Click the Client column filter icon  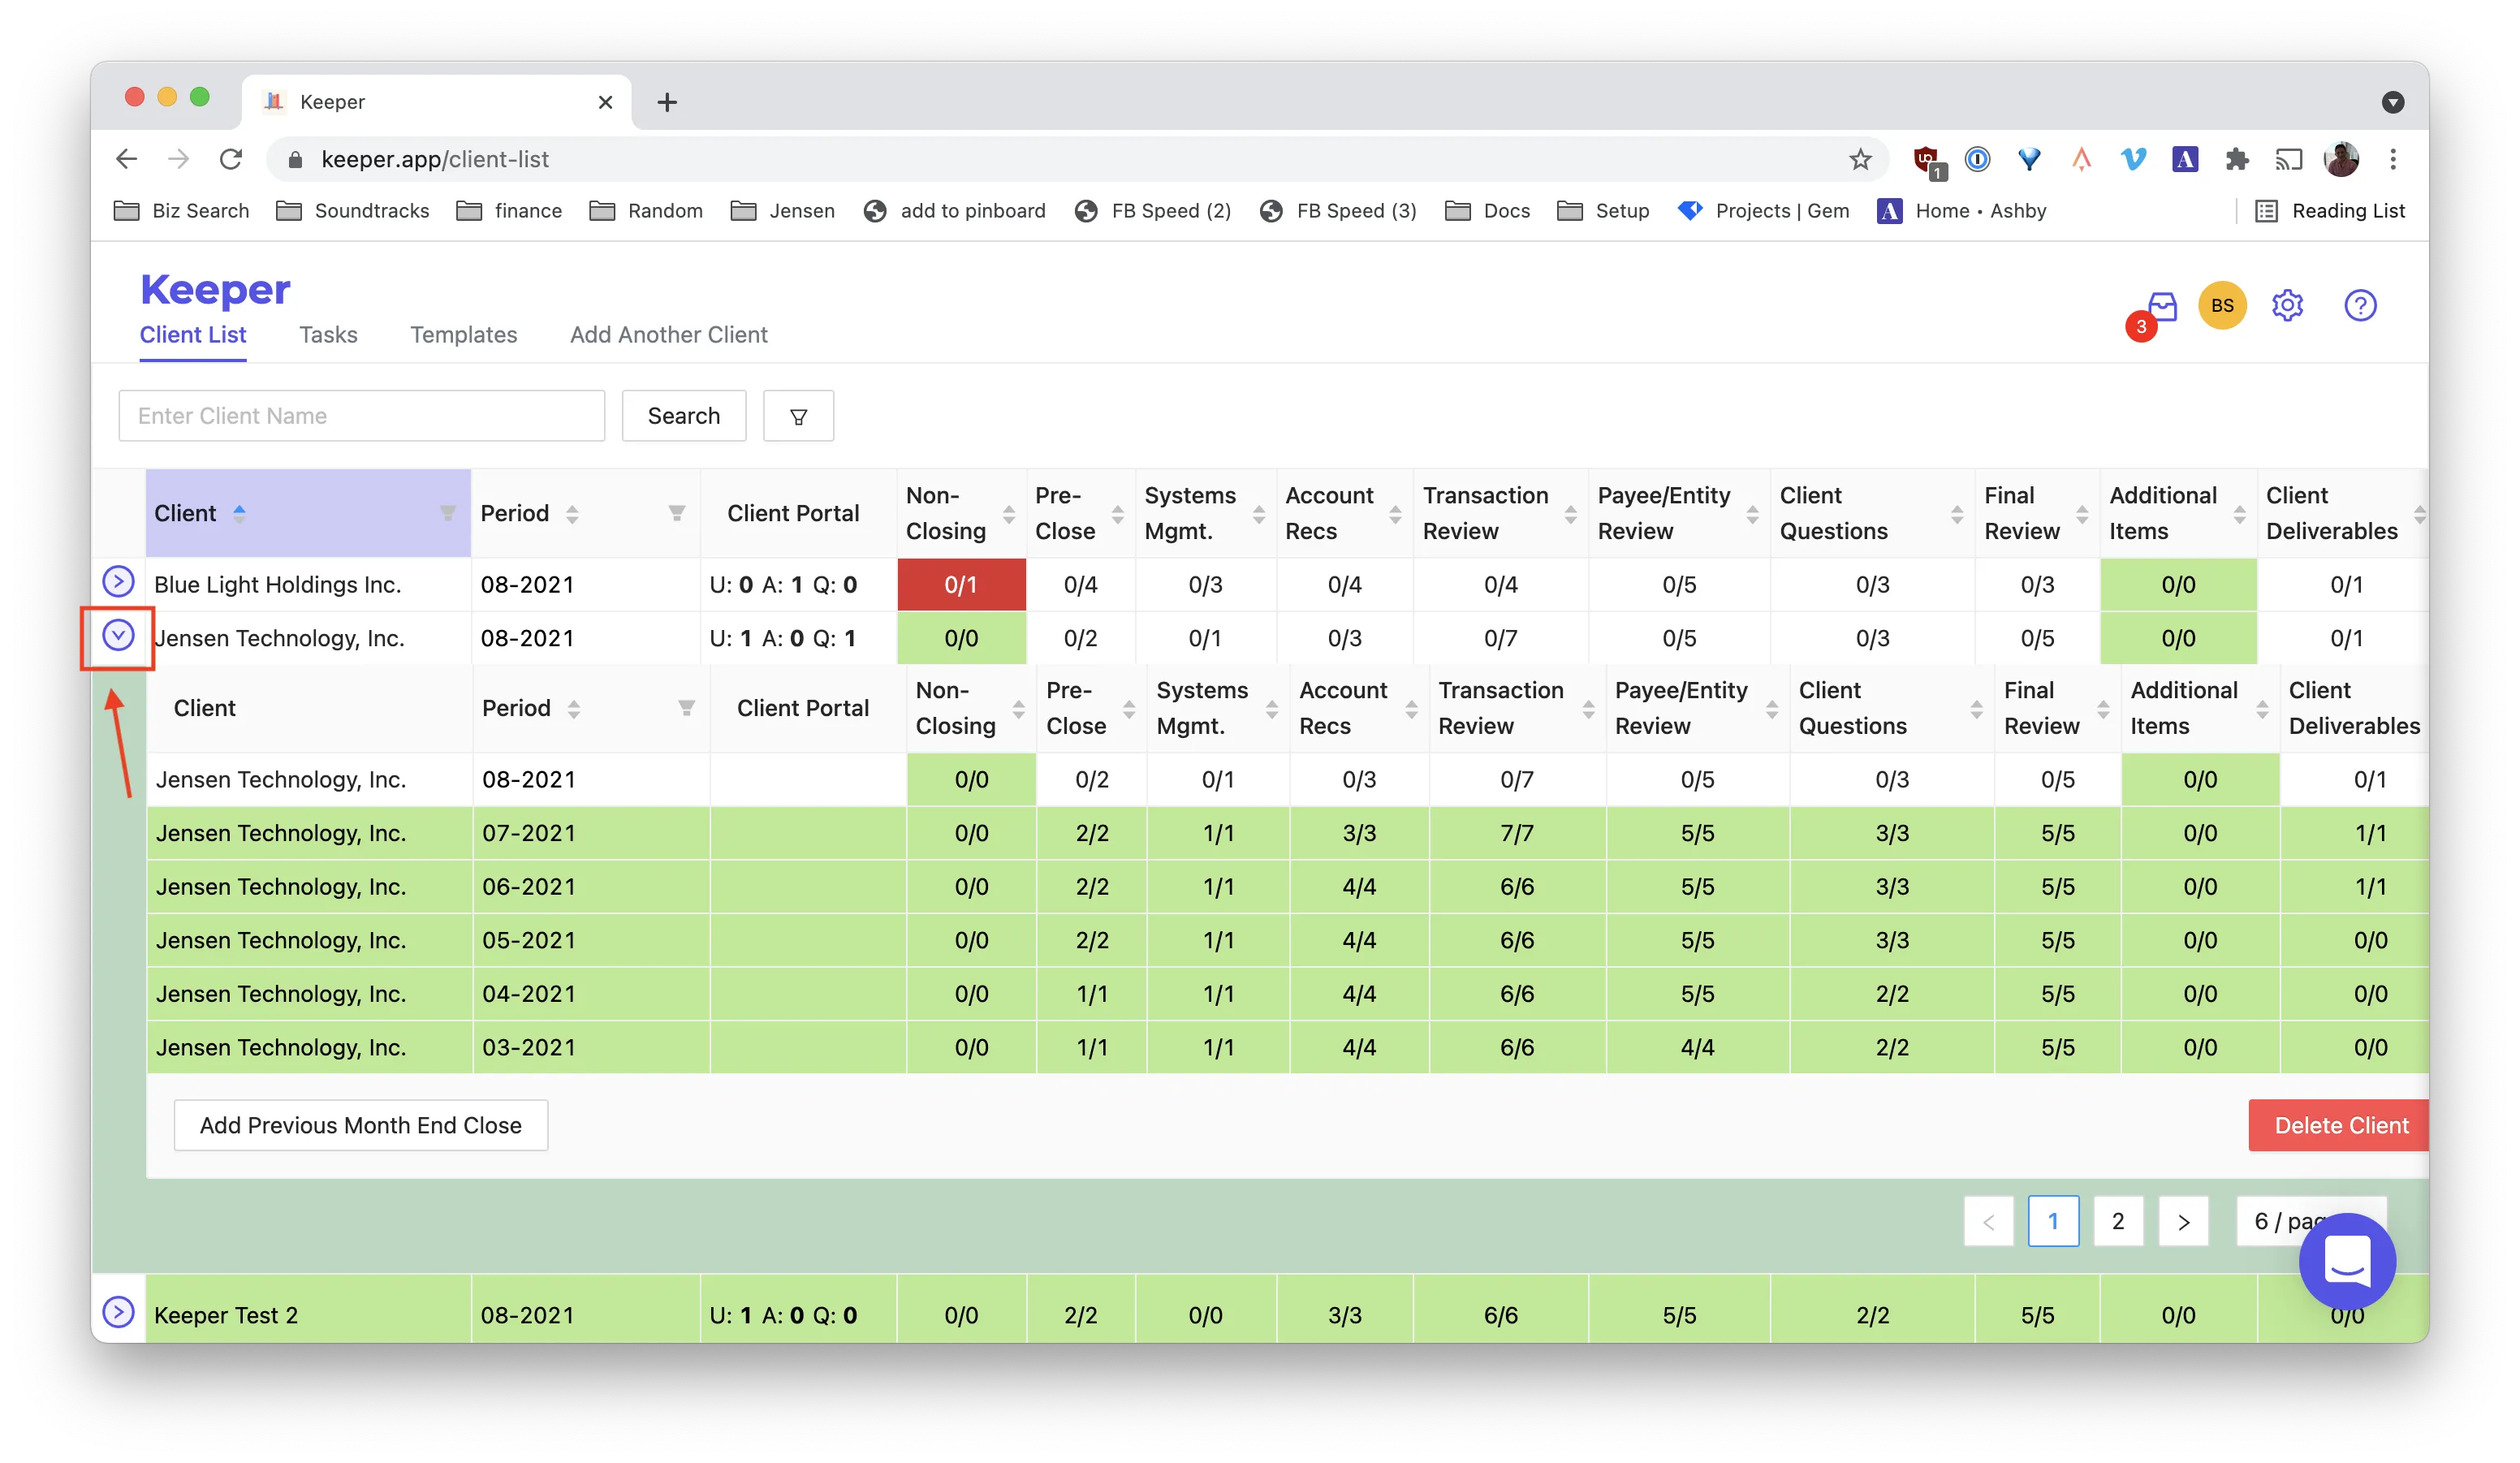pos(448,513)
